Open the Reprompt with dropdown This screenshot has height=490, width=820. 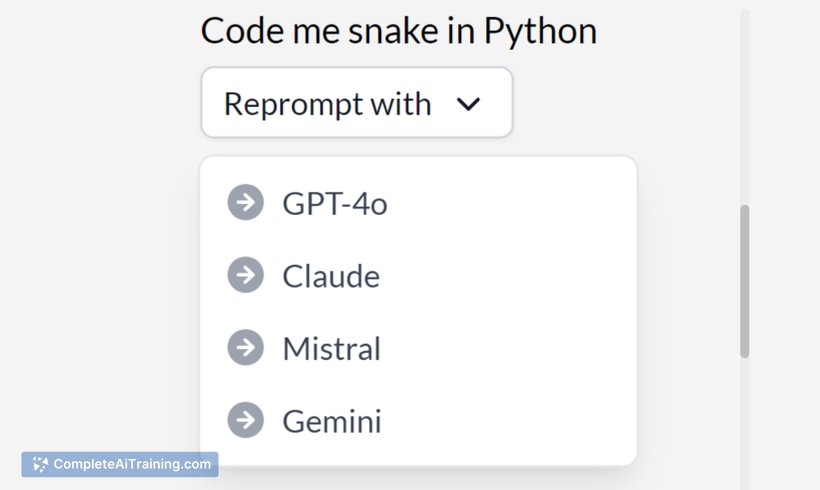[357, 102]
